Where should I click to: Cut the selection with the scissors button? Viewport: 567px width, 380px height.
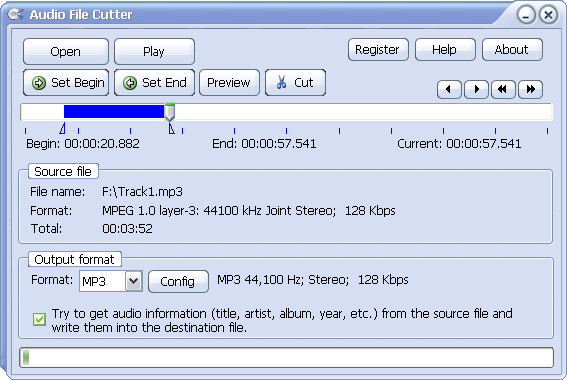coord(295,82)
